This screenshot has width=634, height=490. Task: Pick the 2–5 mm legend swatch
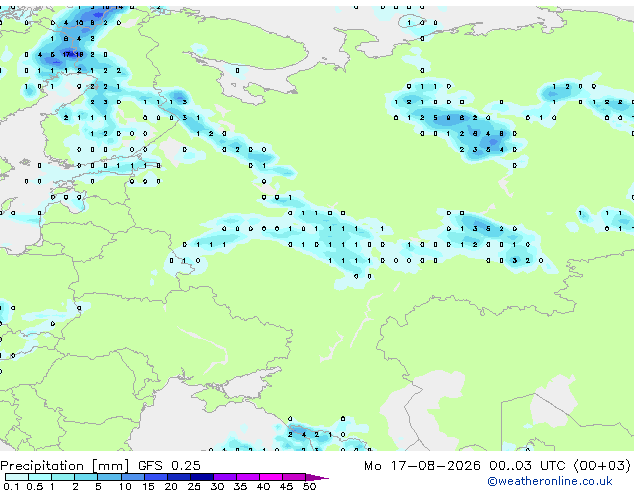tap(86, 477)
